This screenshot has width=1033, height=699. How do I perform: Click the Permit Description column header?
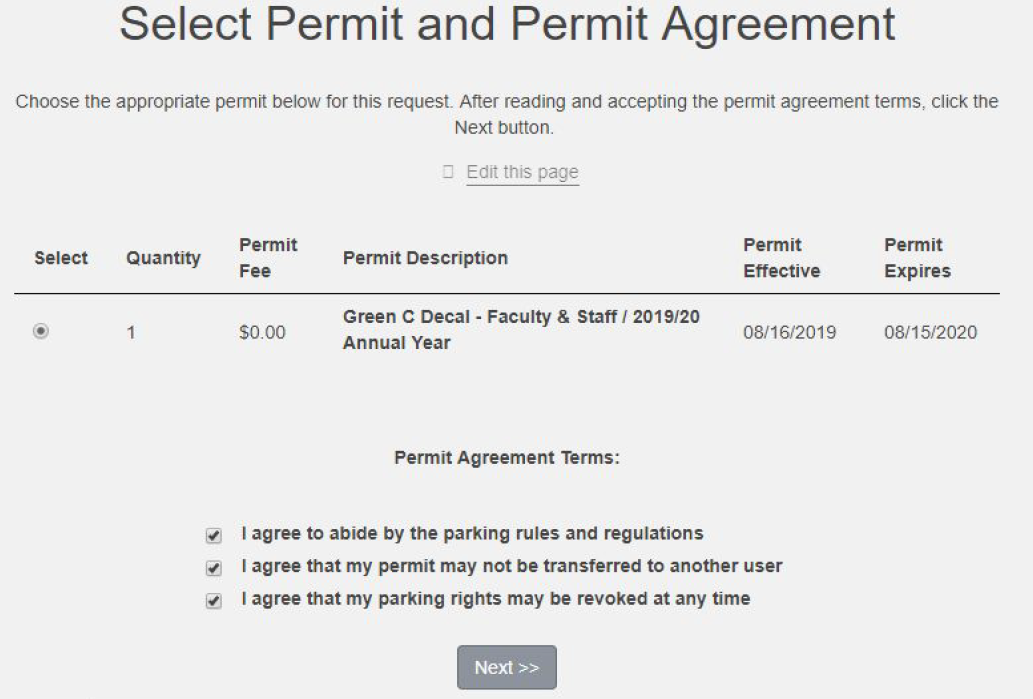[425, 258]
